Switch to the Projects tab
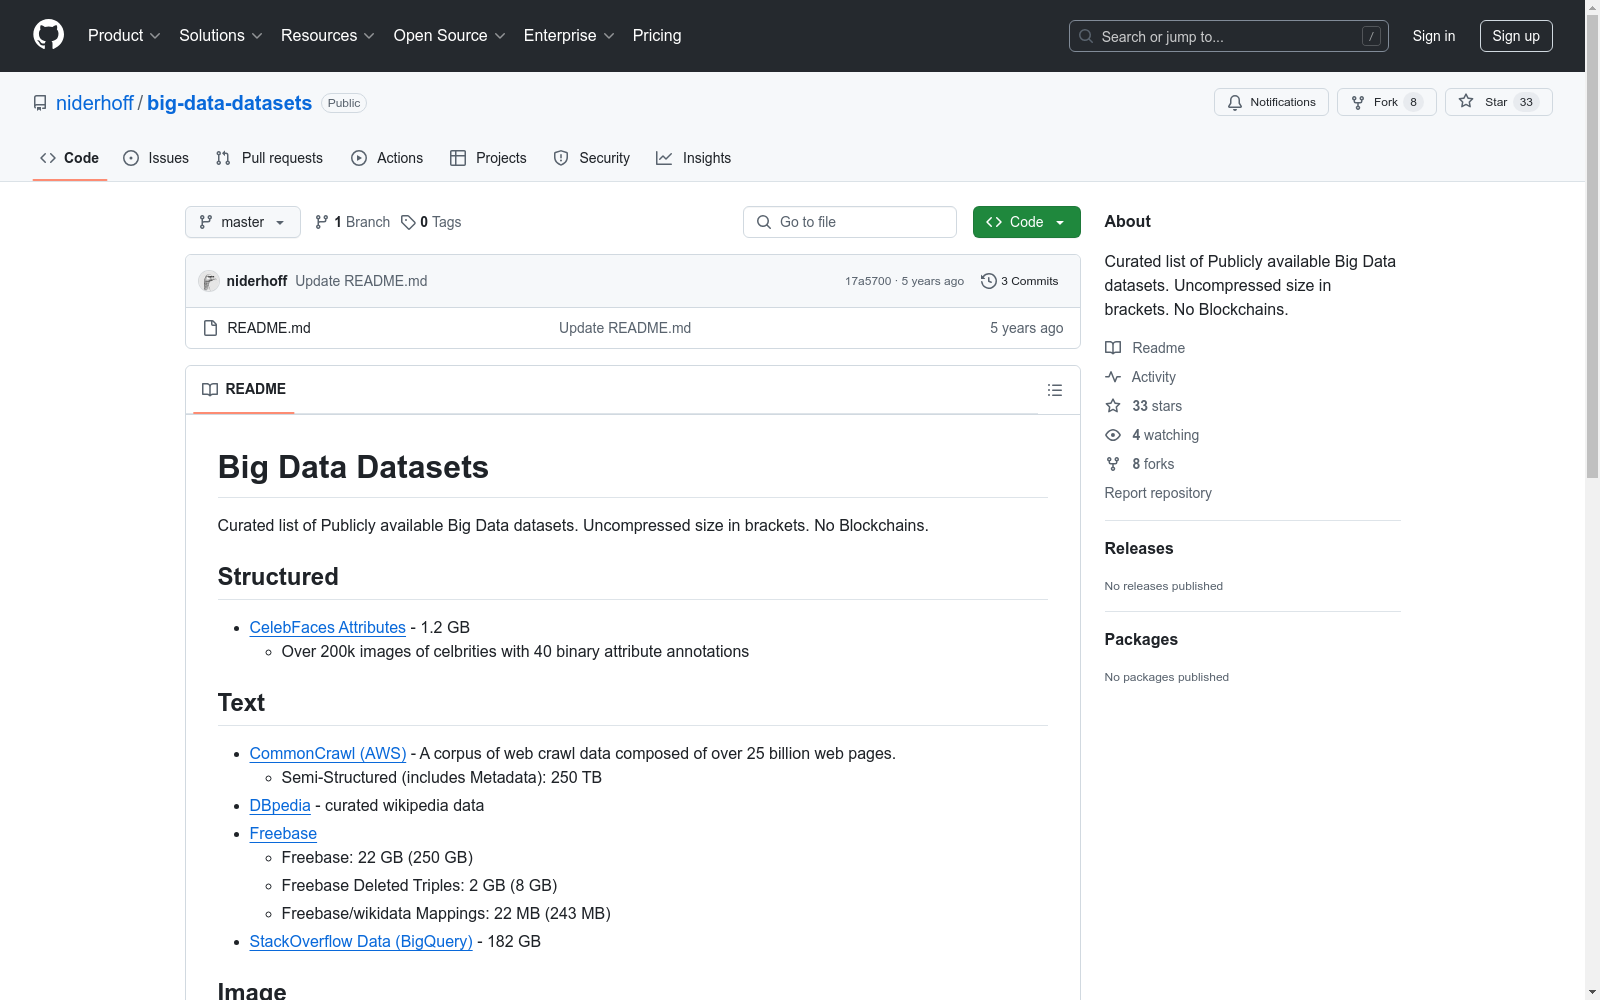The image size is (1600, 1000). point(488,158)
